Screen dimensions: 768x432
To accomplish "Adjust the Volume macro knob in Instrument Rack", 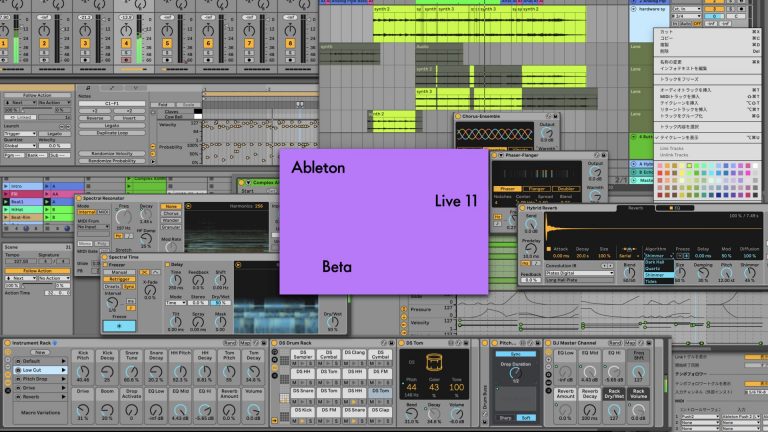I will tap(253, 409).
